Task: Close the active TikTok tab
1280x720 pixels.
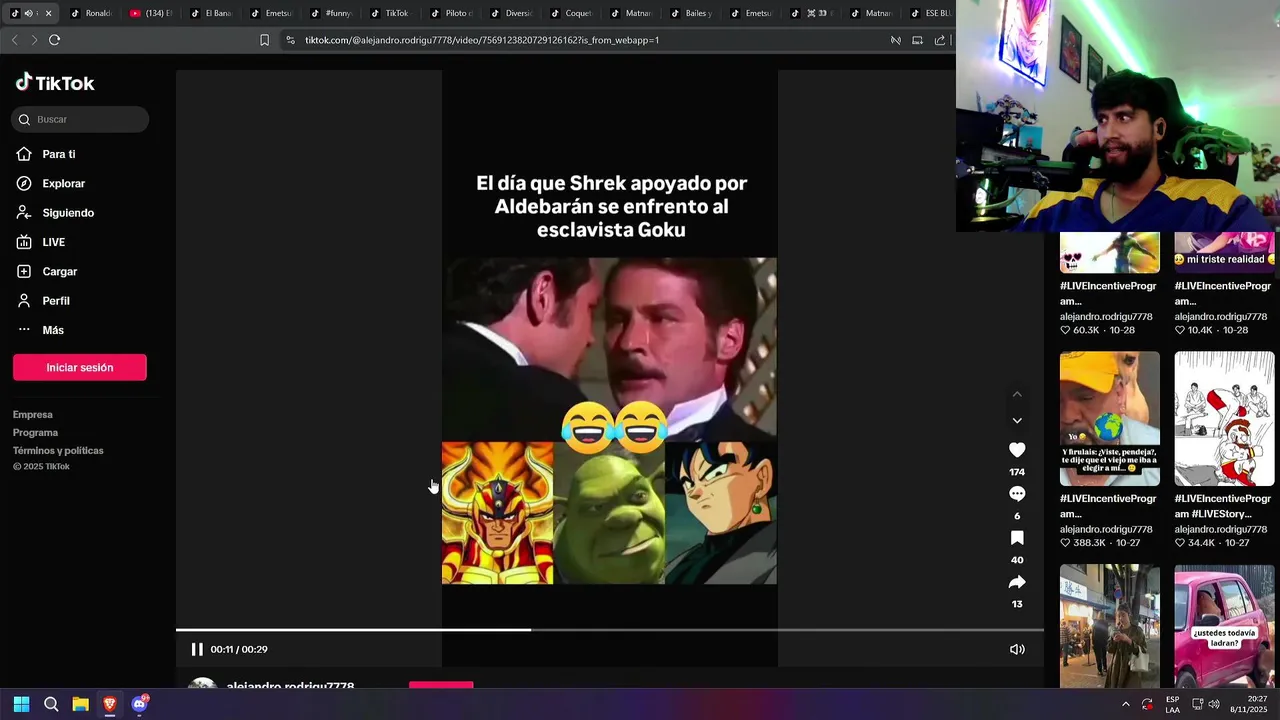Action: pos(48,13)
